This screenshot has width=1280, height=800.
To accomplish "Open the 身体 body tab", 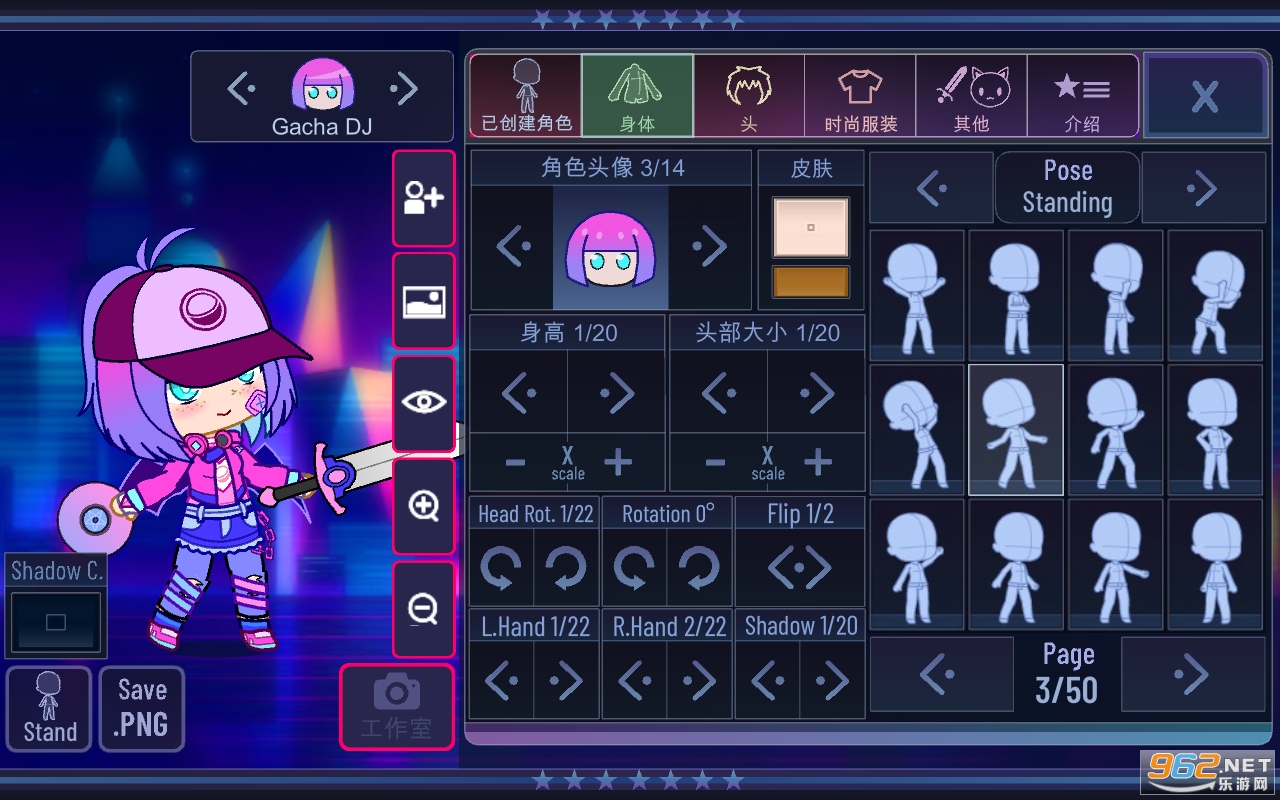I will 637,96.
